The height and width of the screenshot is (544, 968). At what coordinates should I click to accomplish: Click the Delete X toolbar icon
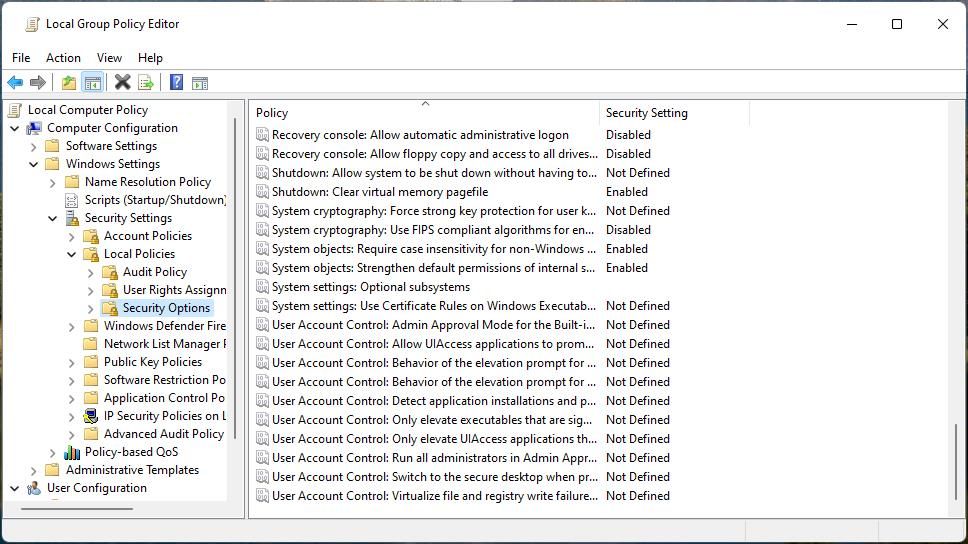point(122,82)
